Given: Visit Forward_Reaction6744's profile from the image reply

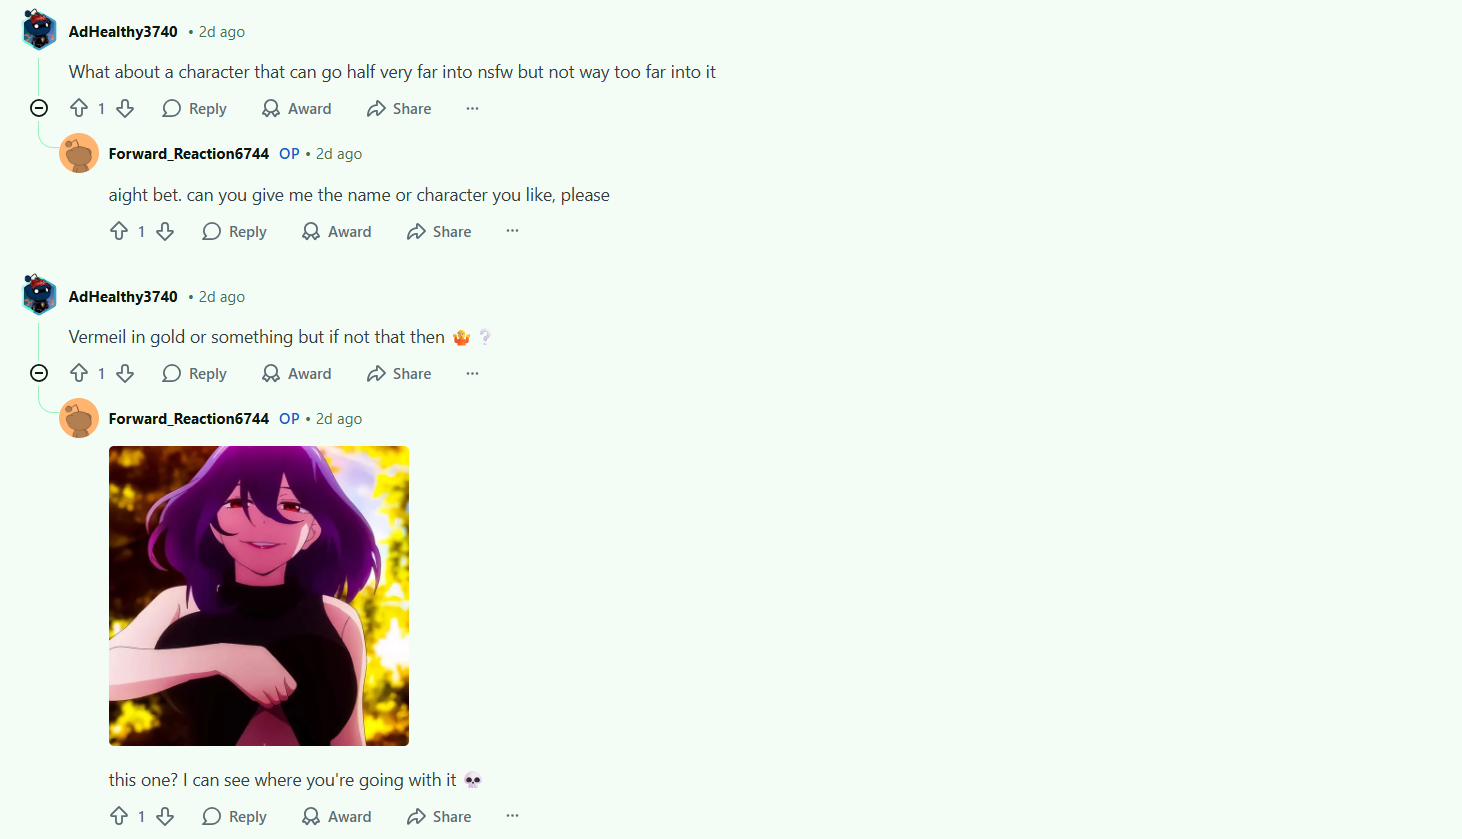Looking at the screenshot, I should coord(189,418).
